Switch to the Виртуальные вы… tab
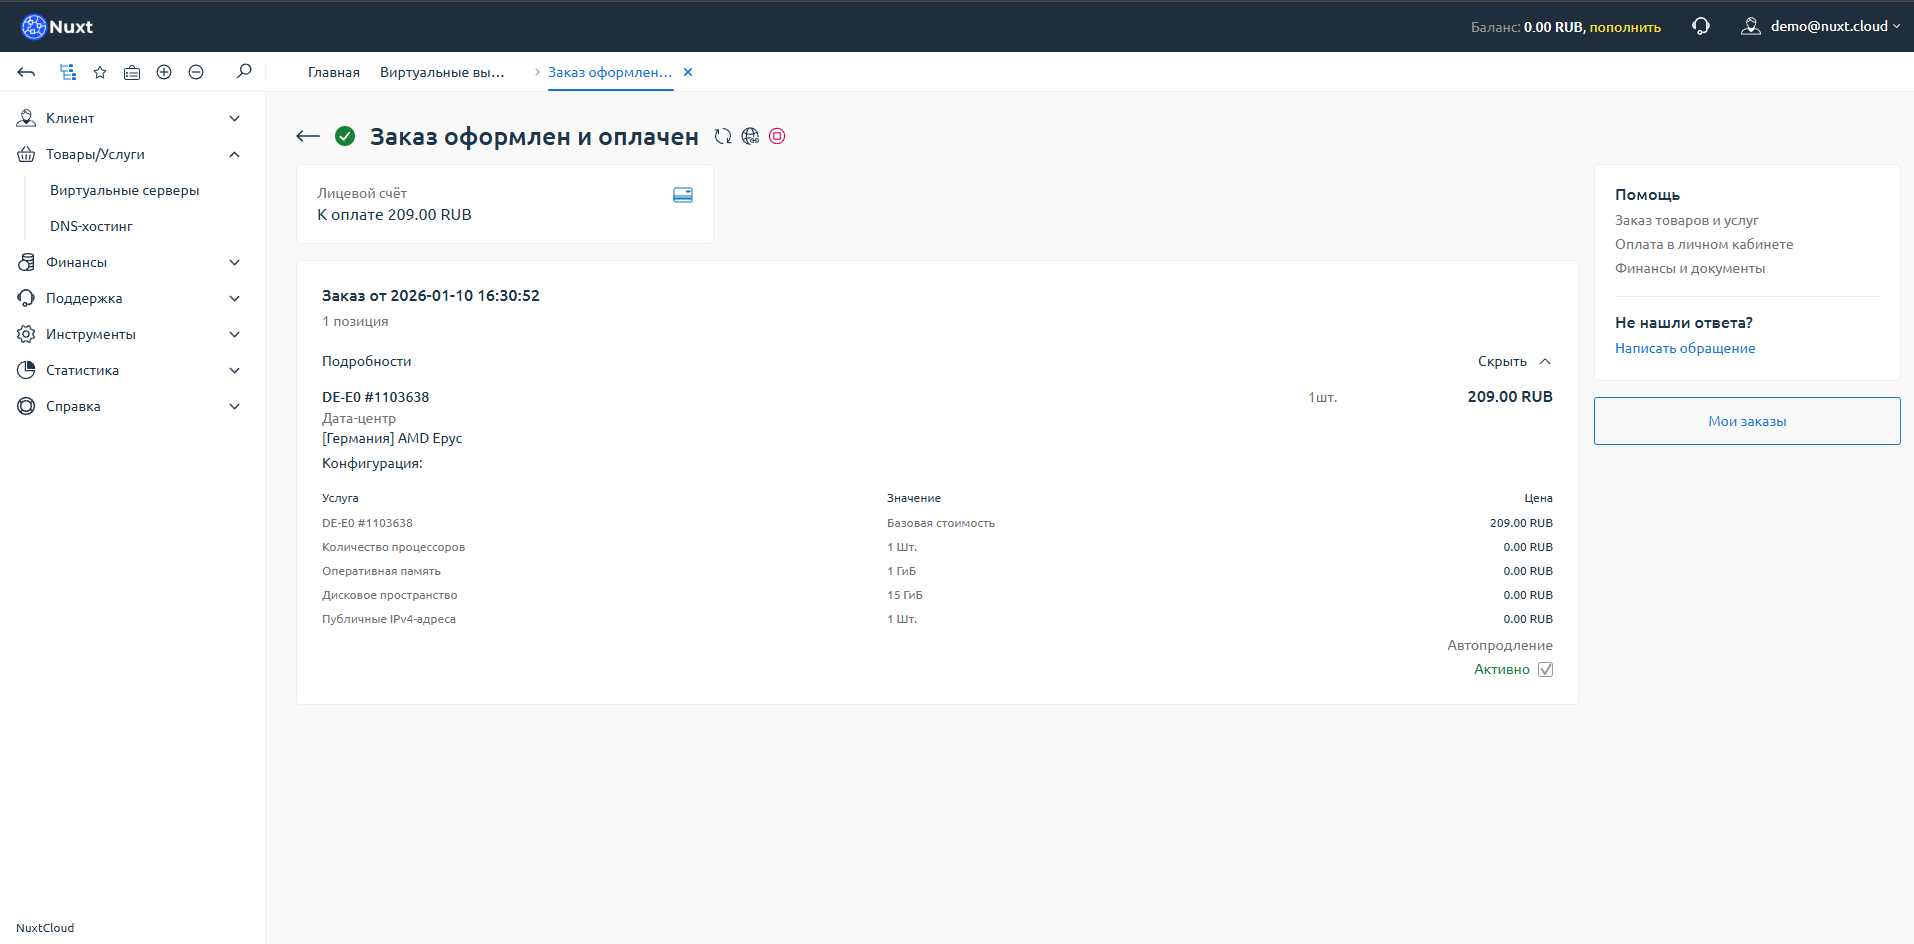This screenshot has height=944, width=1914. 442,72
